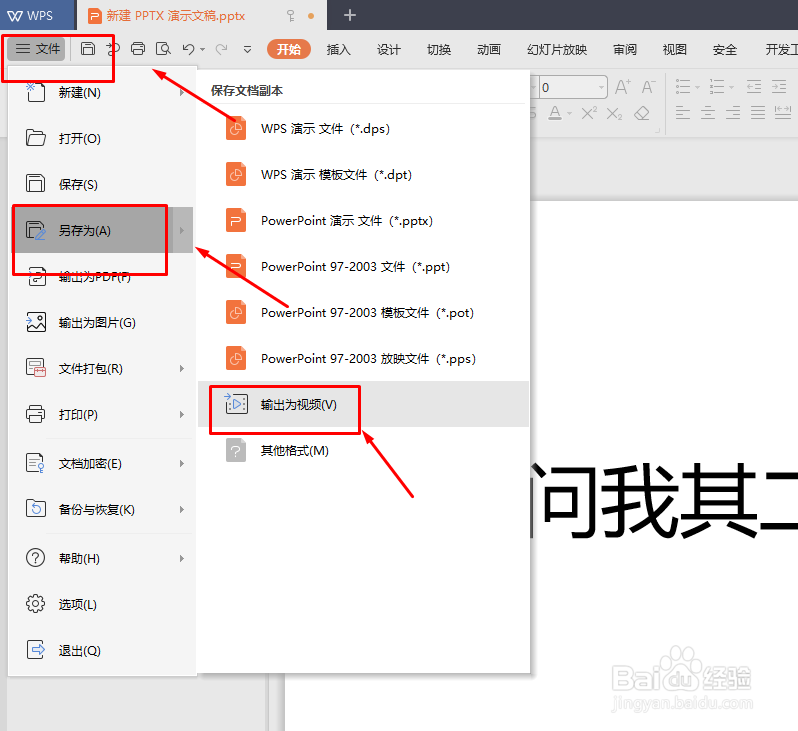This screenshot has width=798, height=731.
Task: Switch to the 设计 ribbon tab
Action: (388, 49)
